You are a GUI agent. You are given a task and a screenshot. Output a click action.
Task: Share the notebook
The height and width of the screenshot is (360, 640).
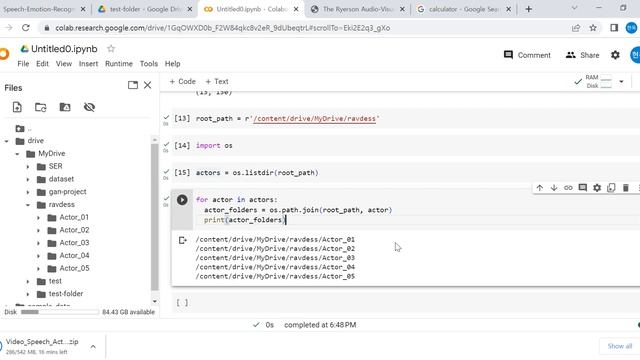582,55
